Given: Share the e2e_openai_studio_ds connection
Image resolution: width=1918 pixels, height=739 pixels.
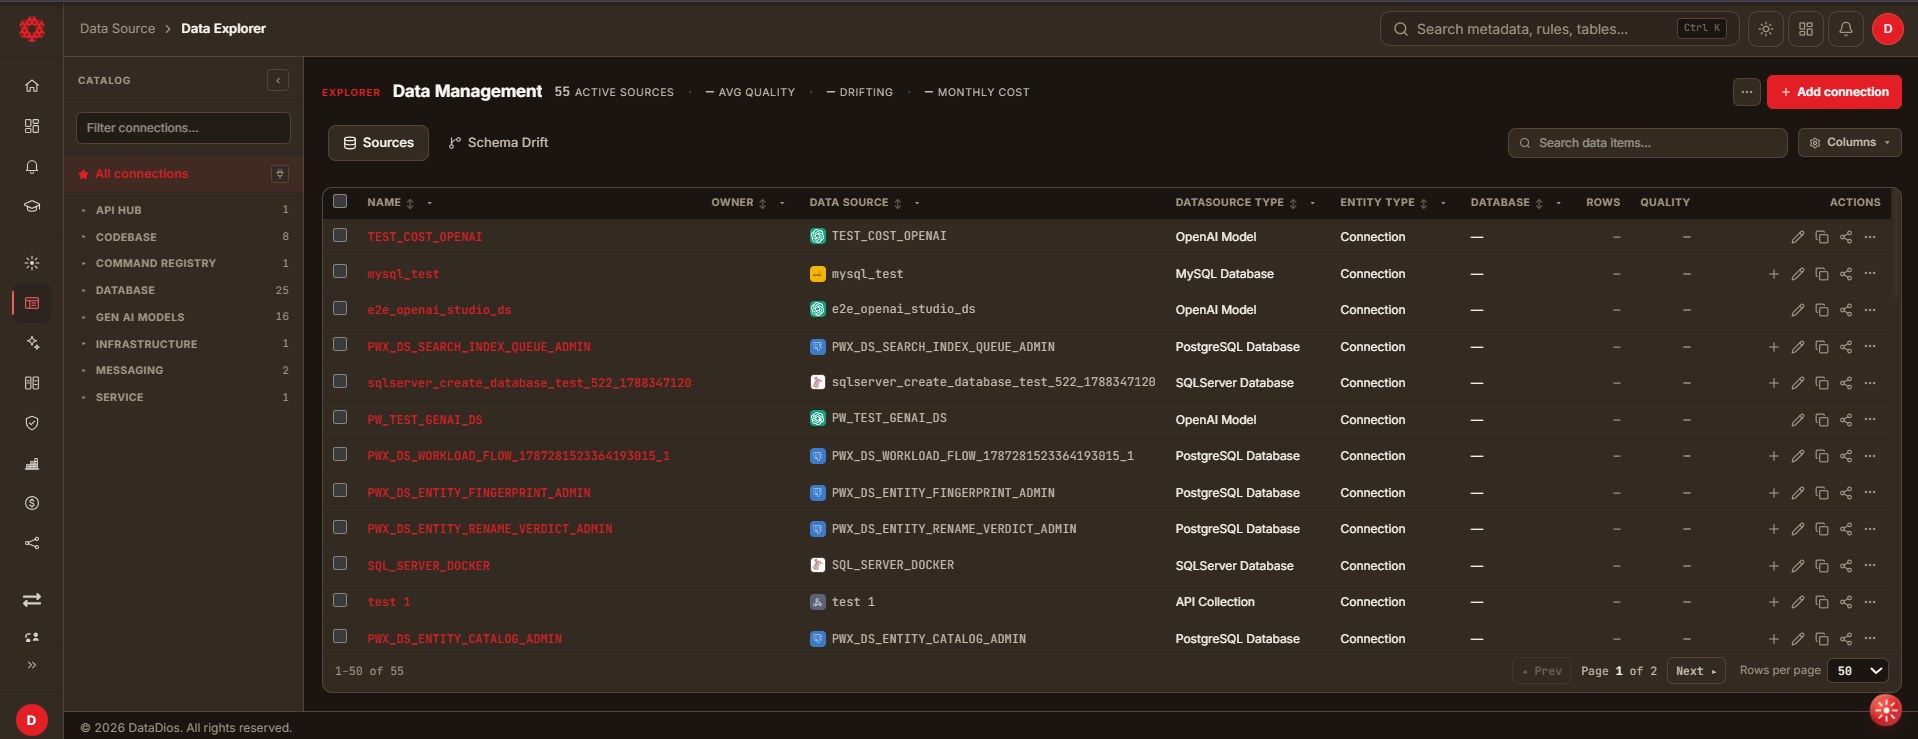Looking at the screenshot, I should pyautogui.click(x=1846, y=310).
